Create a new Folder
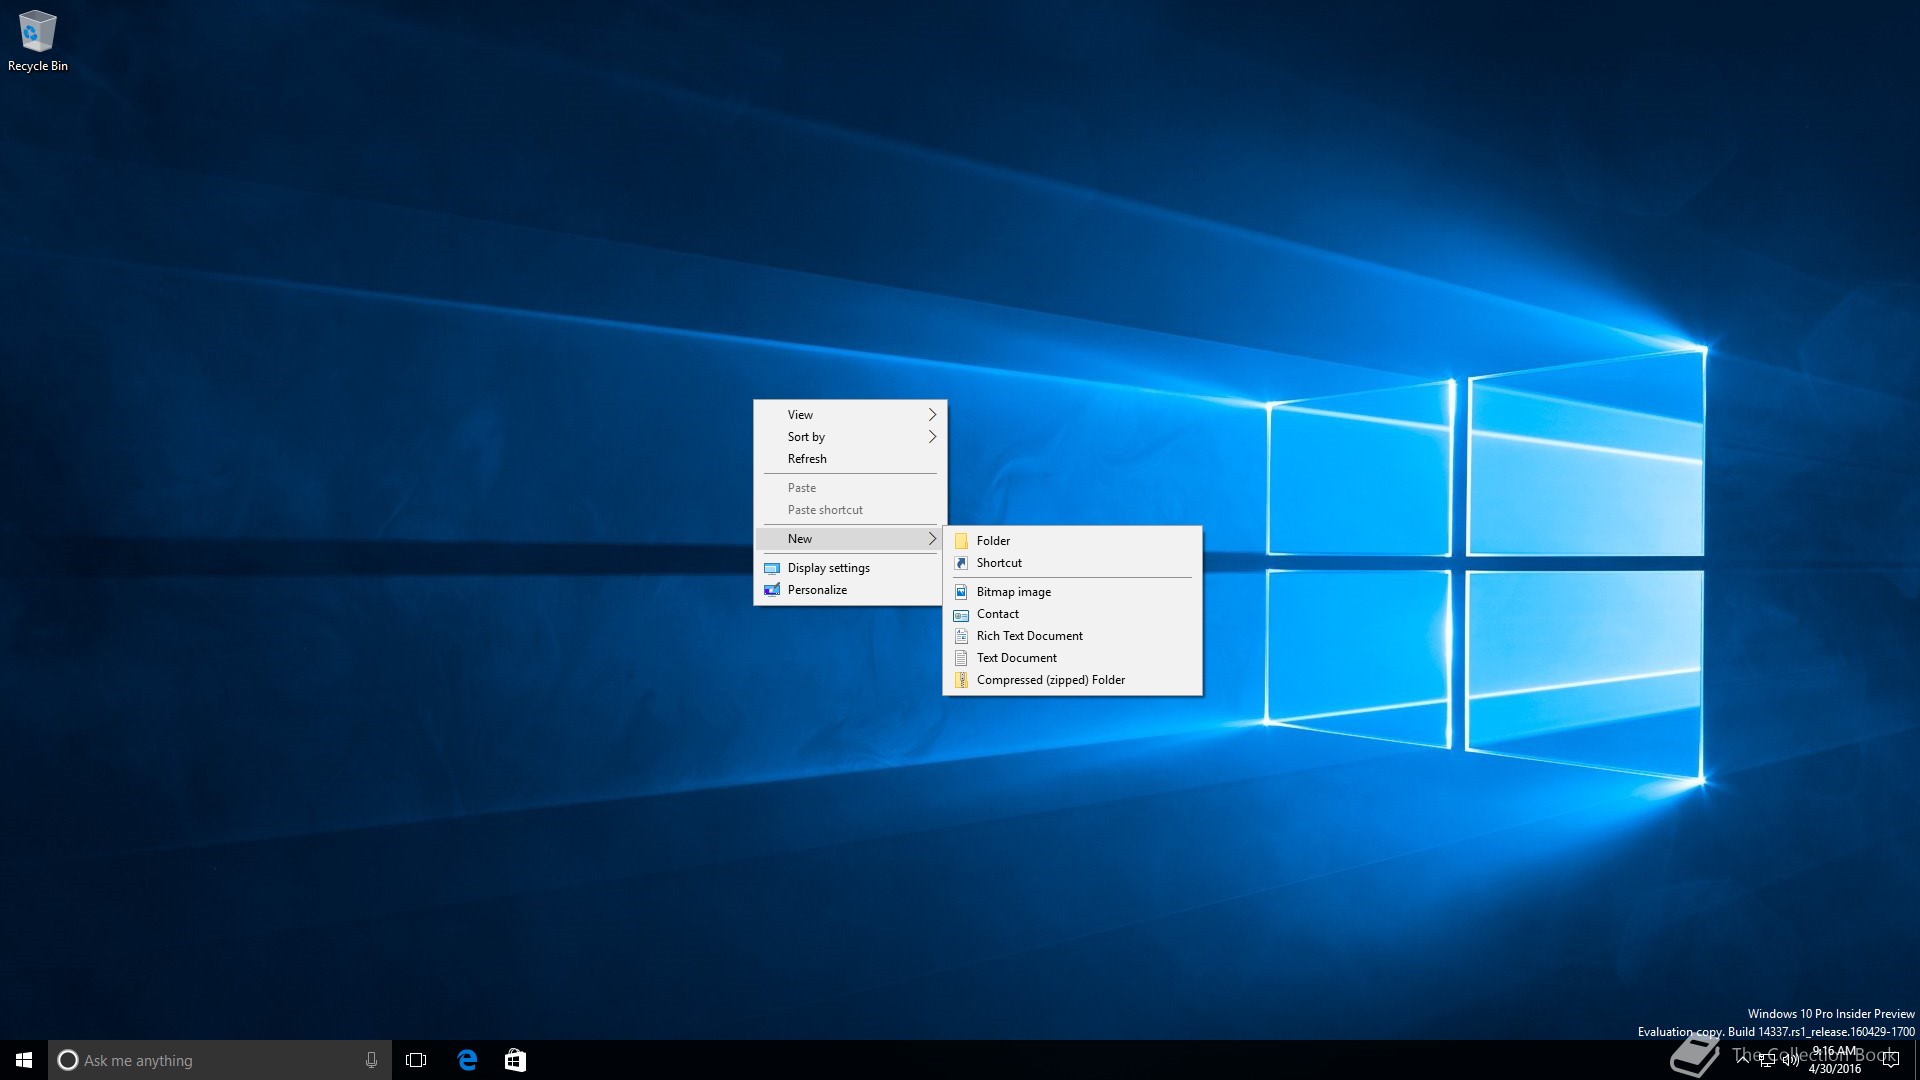Image resolution: width=1920 pixels, height=1080 pixels. 1072,540
